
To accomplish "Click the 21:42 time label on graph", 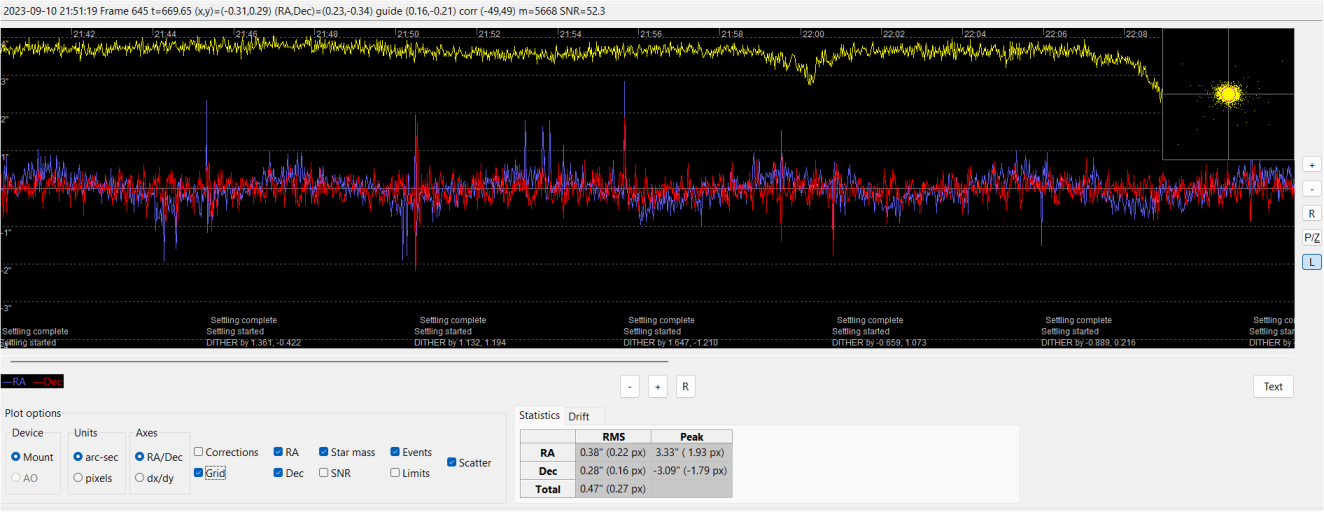I will (84, 34).
